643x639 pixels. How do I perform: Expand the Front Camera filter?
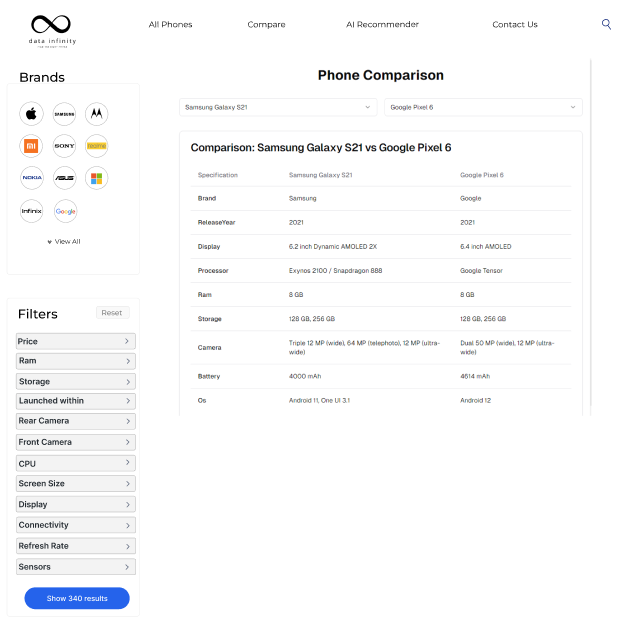coord(76,442)
